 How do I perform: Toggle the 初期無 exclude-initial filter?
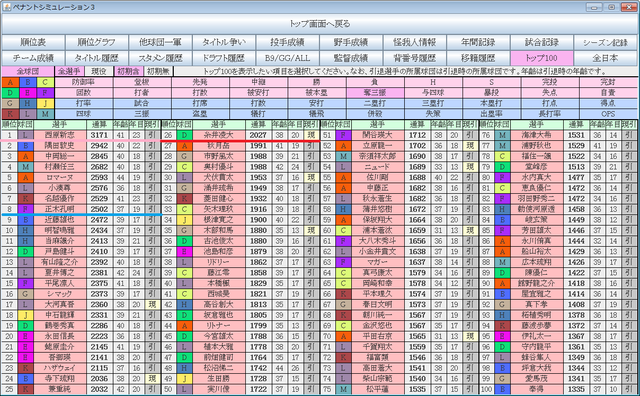(x=158, y=71)
